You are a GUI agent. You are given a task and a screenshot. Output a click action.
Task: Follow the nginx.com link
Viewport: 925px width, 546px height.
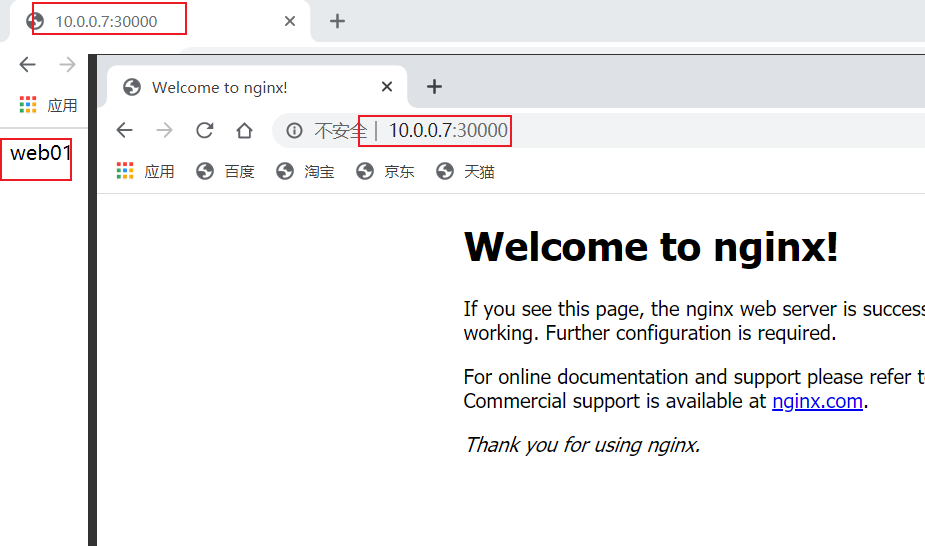coord(817,401)
